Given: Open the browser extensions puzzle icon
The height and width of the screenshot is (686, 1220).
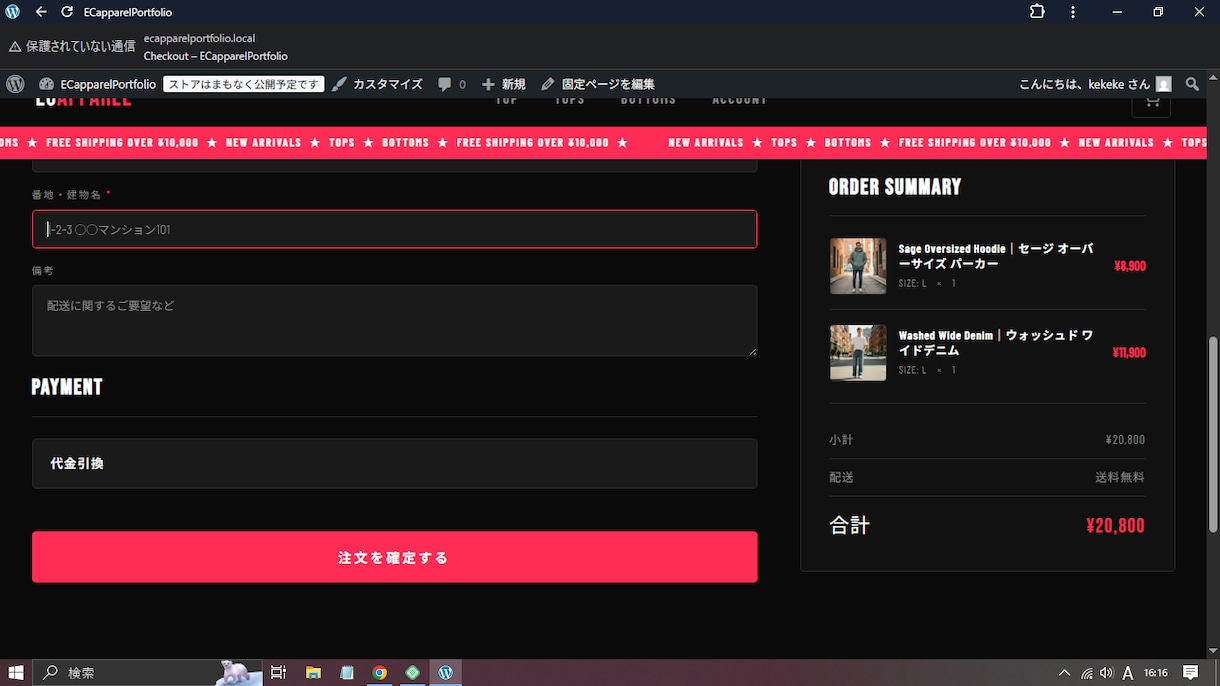Looking at the screenshot, I should [x=1037, y=12].
